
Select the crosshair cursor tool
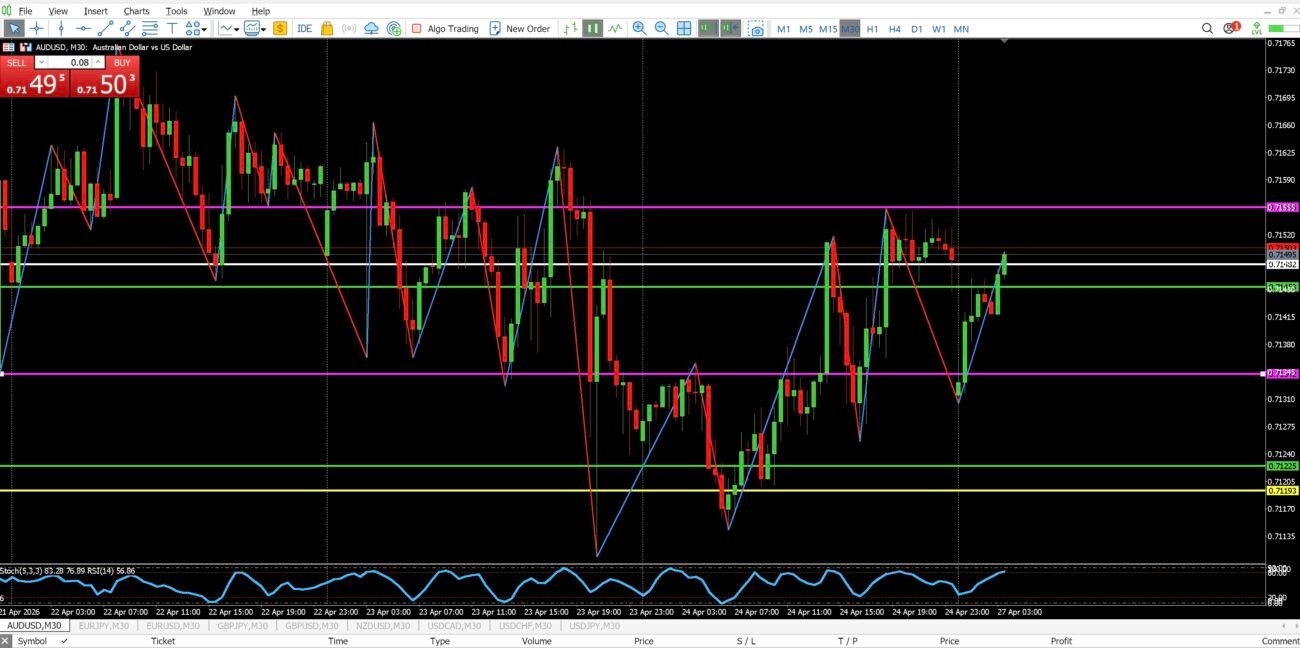pyautogui.click(x=37, y=29)
